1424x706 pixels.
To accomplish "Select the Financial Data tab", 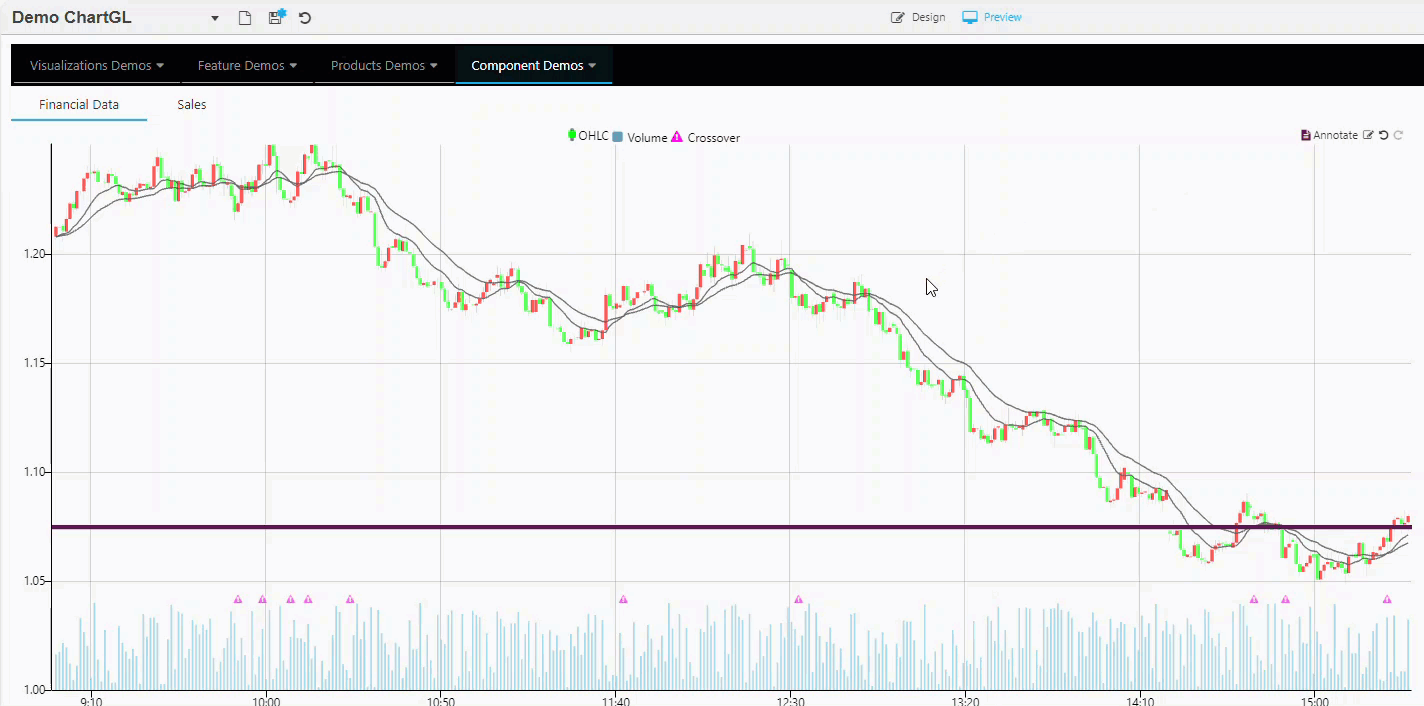I will 79,104.
